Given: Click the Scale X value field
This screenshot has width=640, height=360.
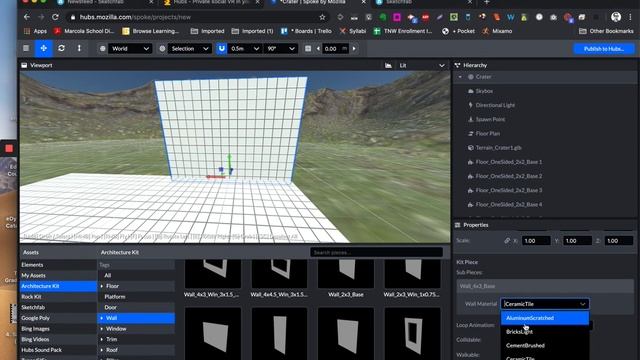Looking at the screenshot, I should coord(536,241).
